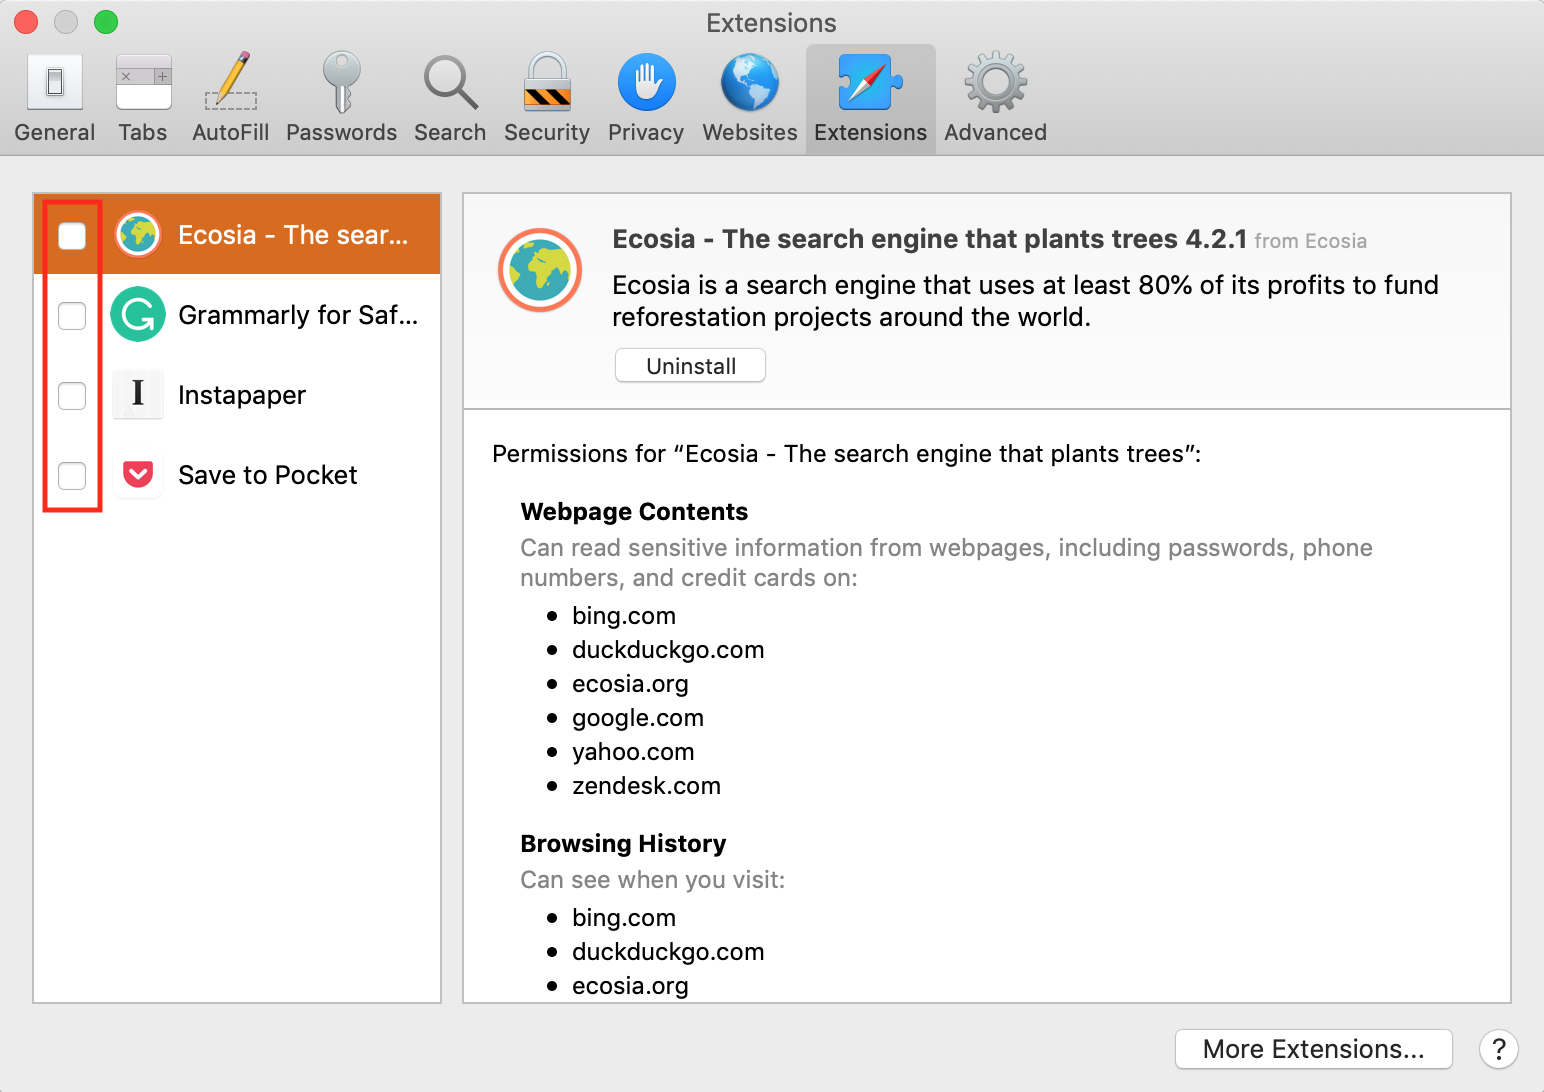Click the 'Webpage Contents' heading
The height and width of the screenshot is (1092, 1544).
(x=634, y=512)
